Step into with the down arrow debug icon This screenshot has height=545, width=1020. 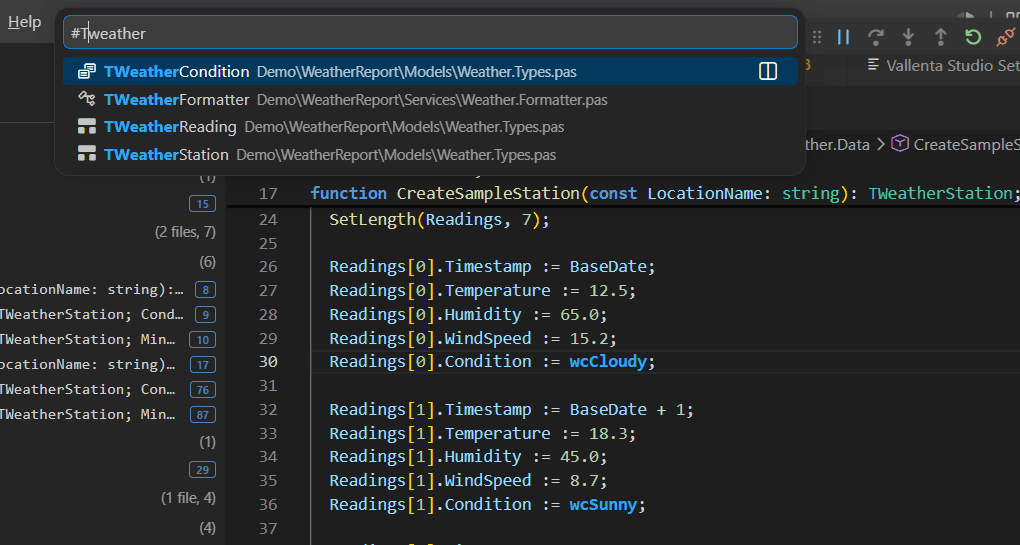908,37
